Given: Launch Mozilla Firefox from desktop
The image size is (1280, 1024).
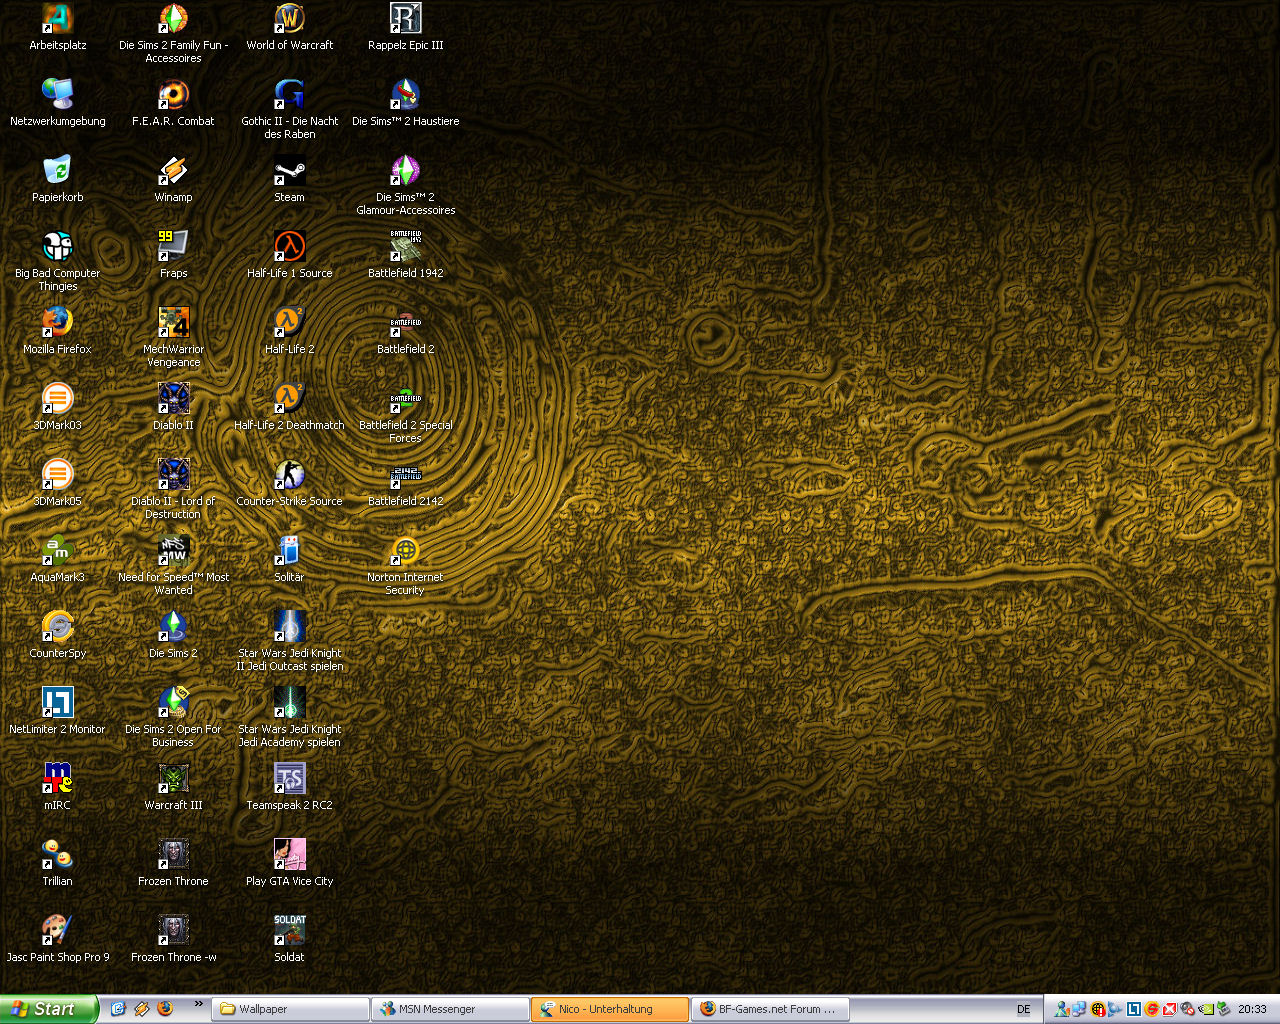Looking at the screenshot, I should 58,331.
